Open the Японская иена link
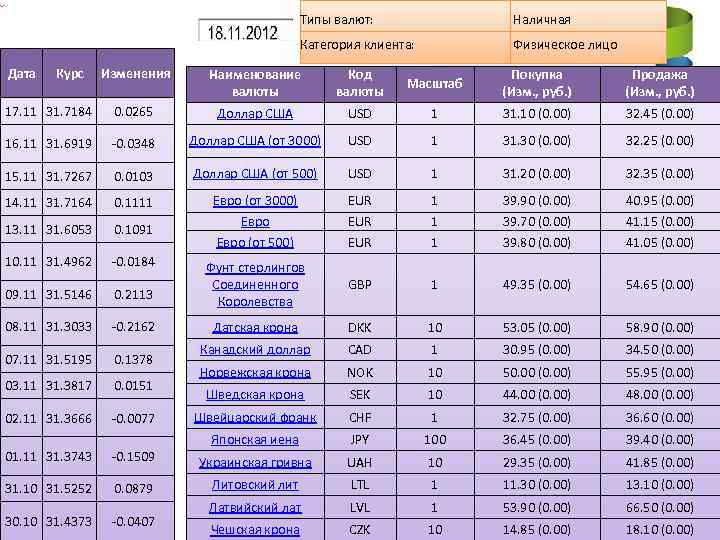Image resolution: width=720 pixels, height=540 pixels. (255, 439)
